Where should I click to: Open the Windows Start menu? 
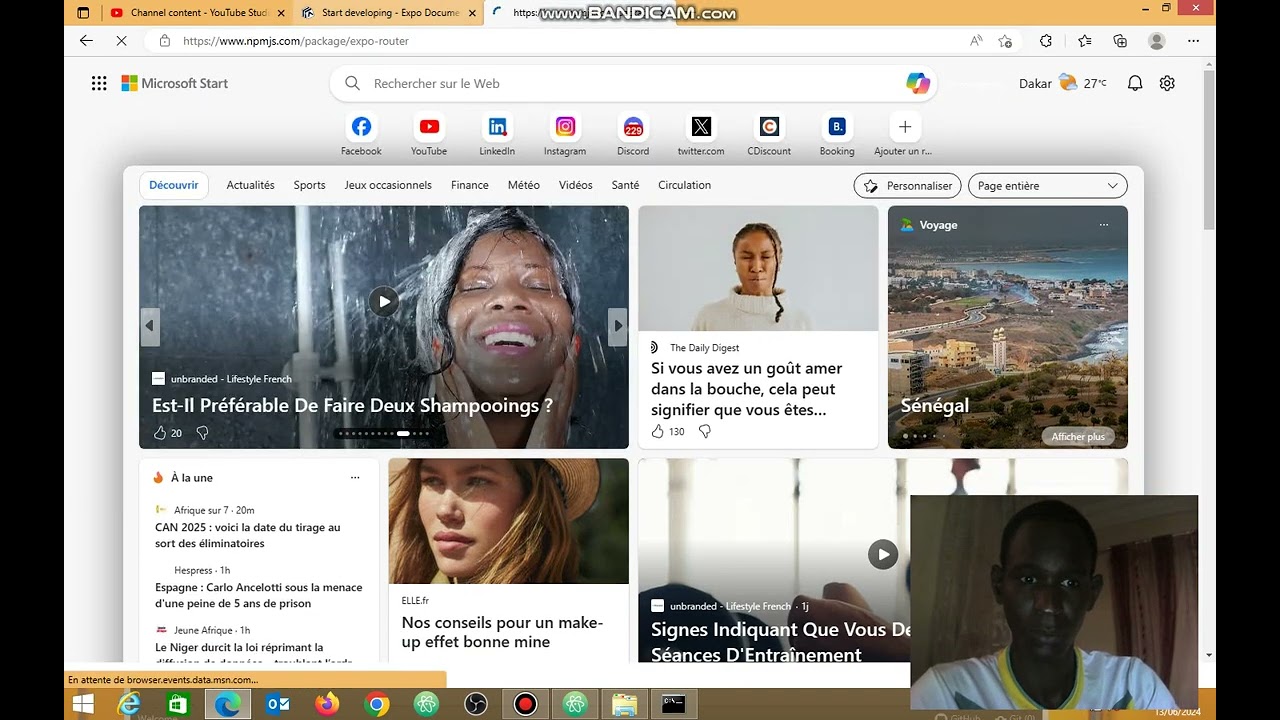point(83,704)
